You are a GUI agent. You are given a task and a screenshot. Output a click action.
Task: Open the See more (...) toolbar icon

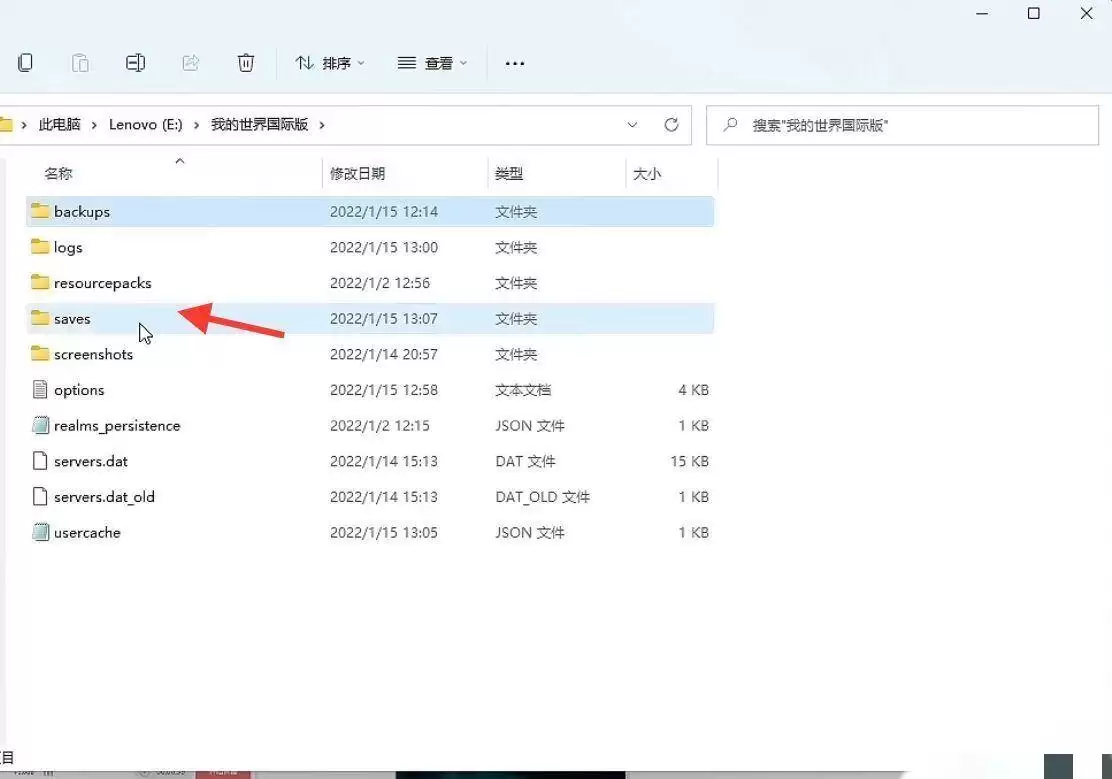click(514, 63)
